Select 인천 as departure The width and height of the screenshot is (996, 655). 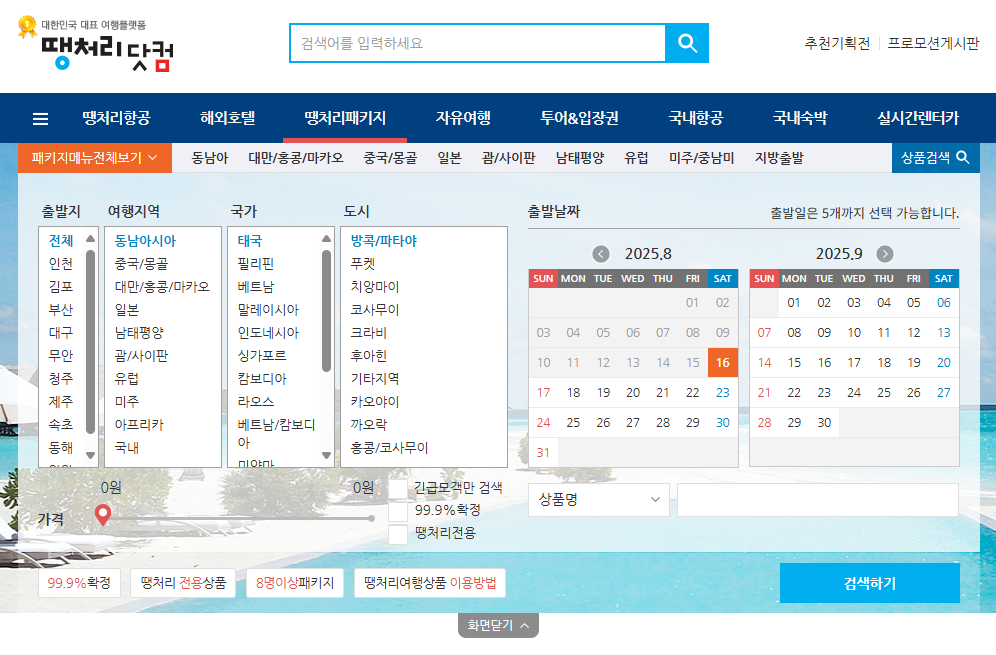pos(61,264)
